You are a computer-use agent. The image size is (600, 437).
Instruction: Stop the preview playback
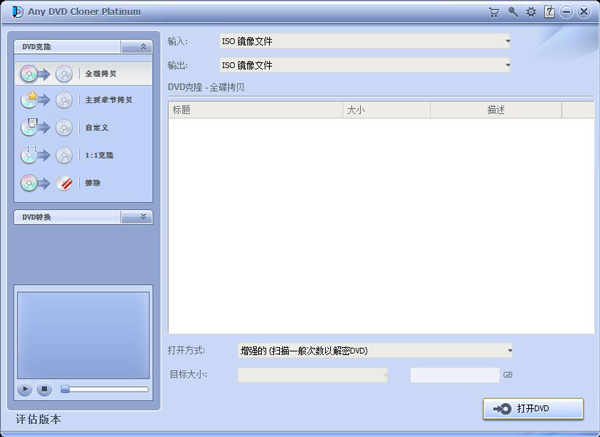coord(44,390)
